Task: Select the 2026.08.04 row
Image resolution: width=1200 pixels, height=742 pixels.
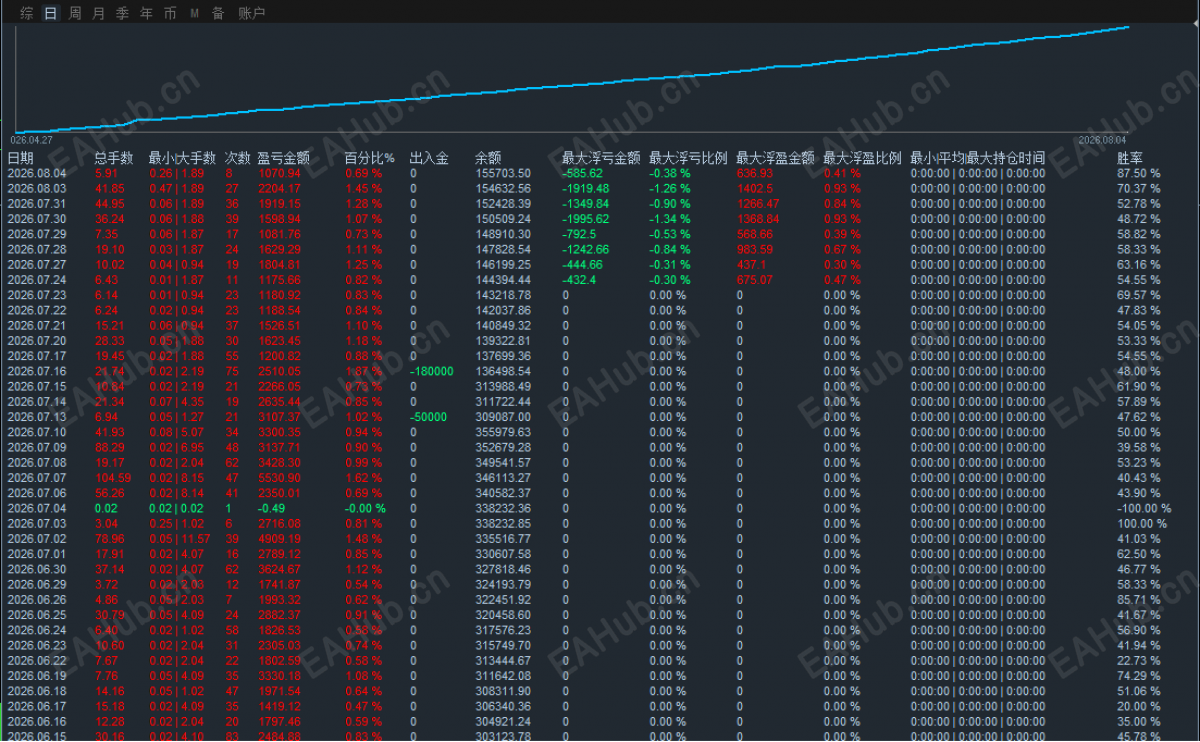Action: click(x=600, y=173)
